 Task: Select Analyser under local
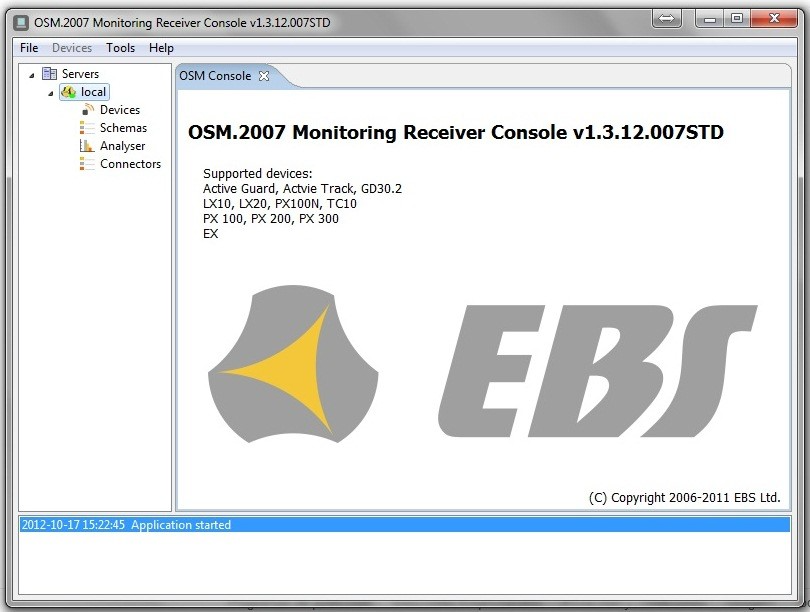point(122,146)
